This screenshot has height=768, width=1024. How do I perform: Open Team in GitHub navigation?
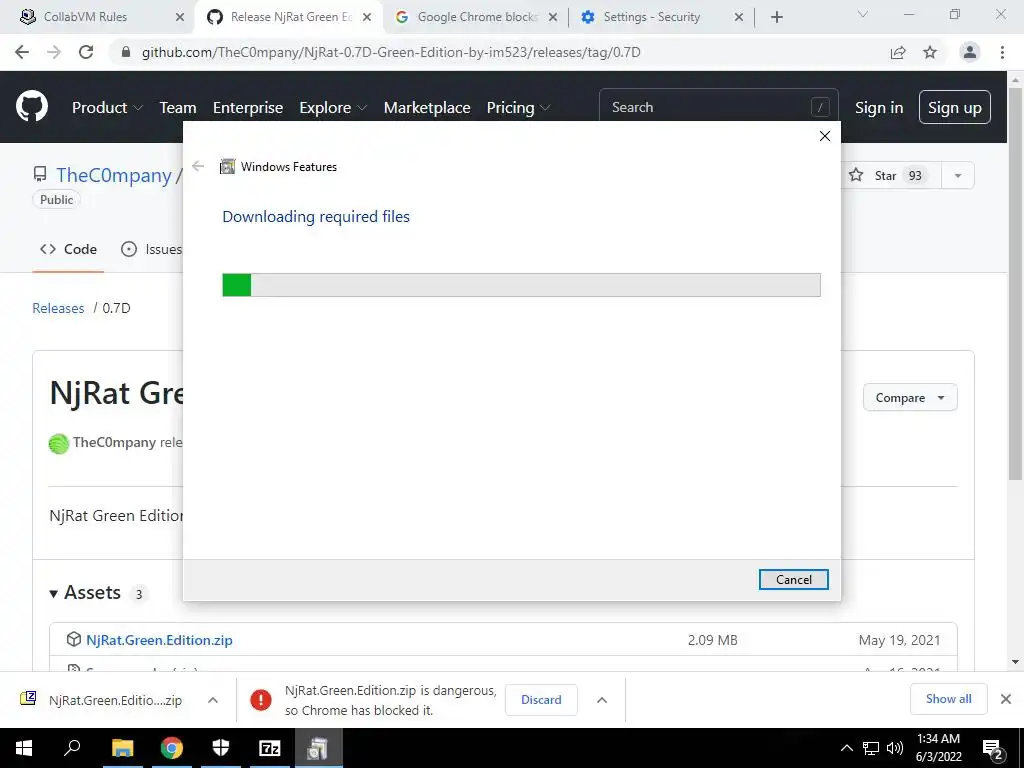coord(178,108)
